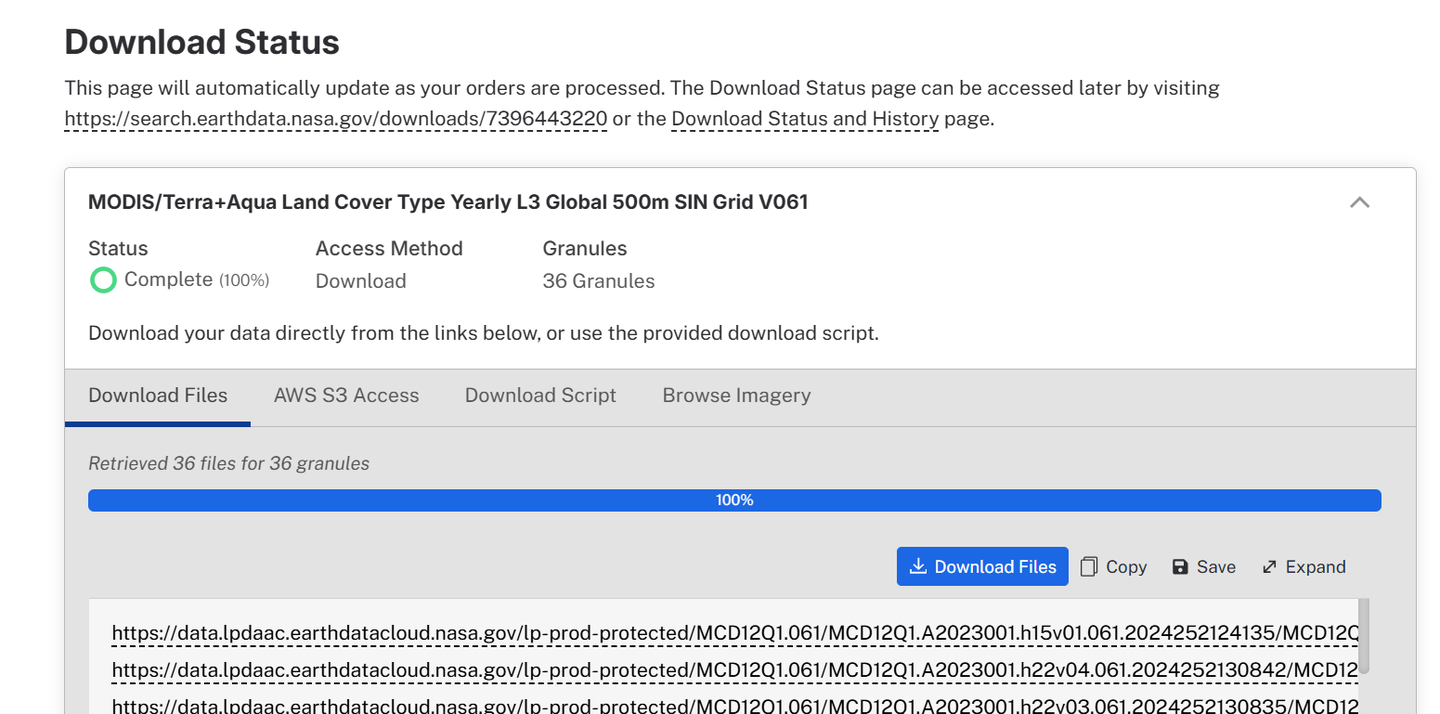1440x714 pixels.
Task: Click the Save text label
Action: [1216, 567]
